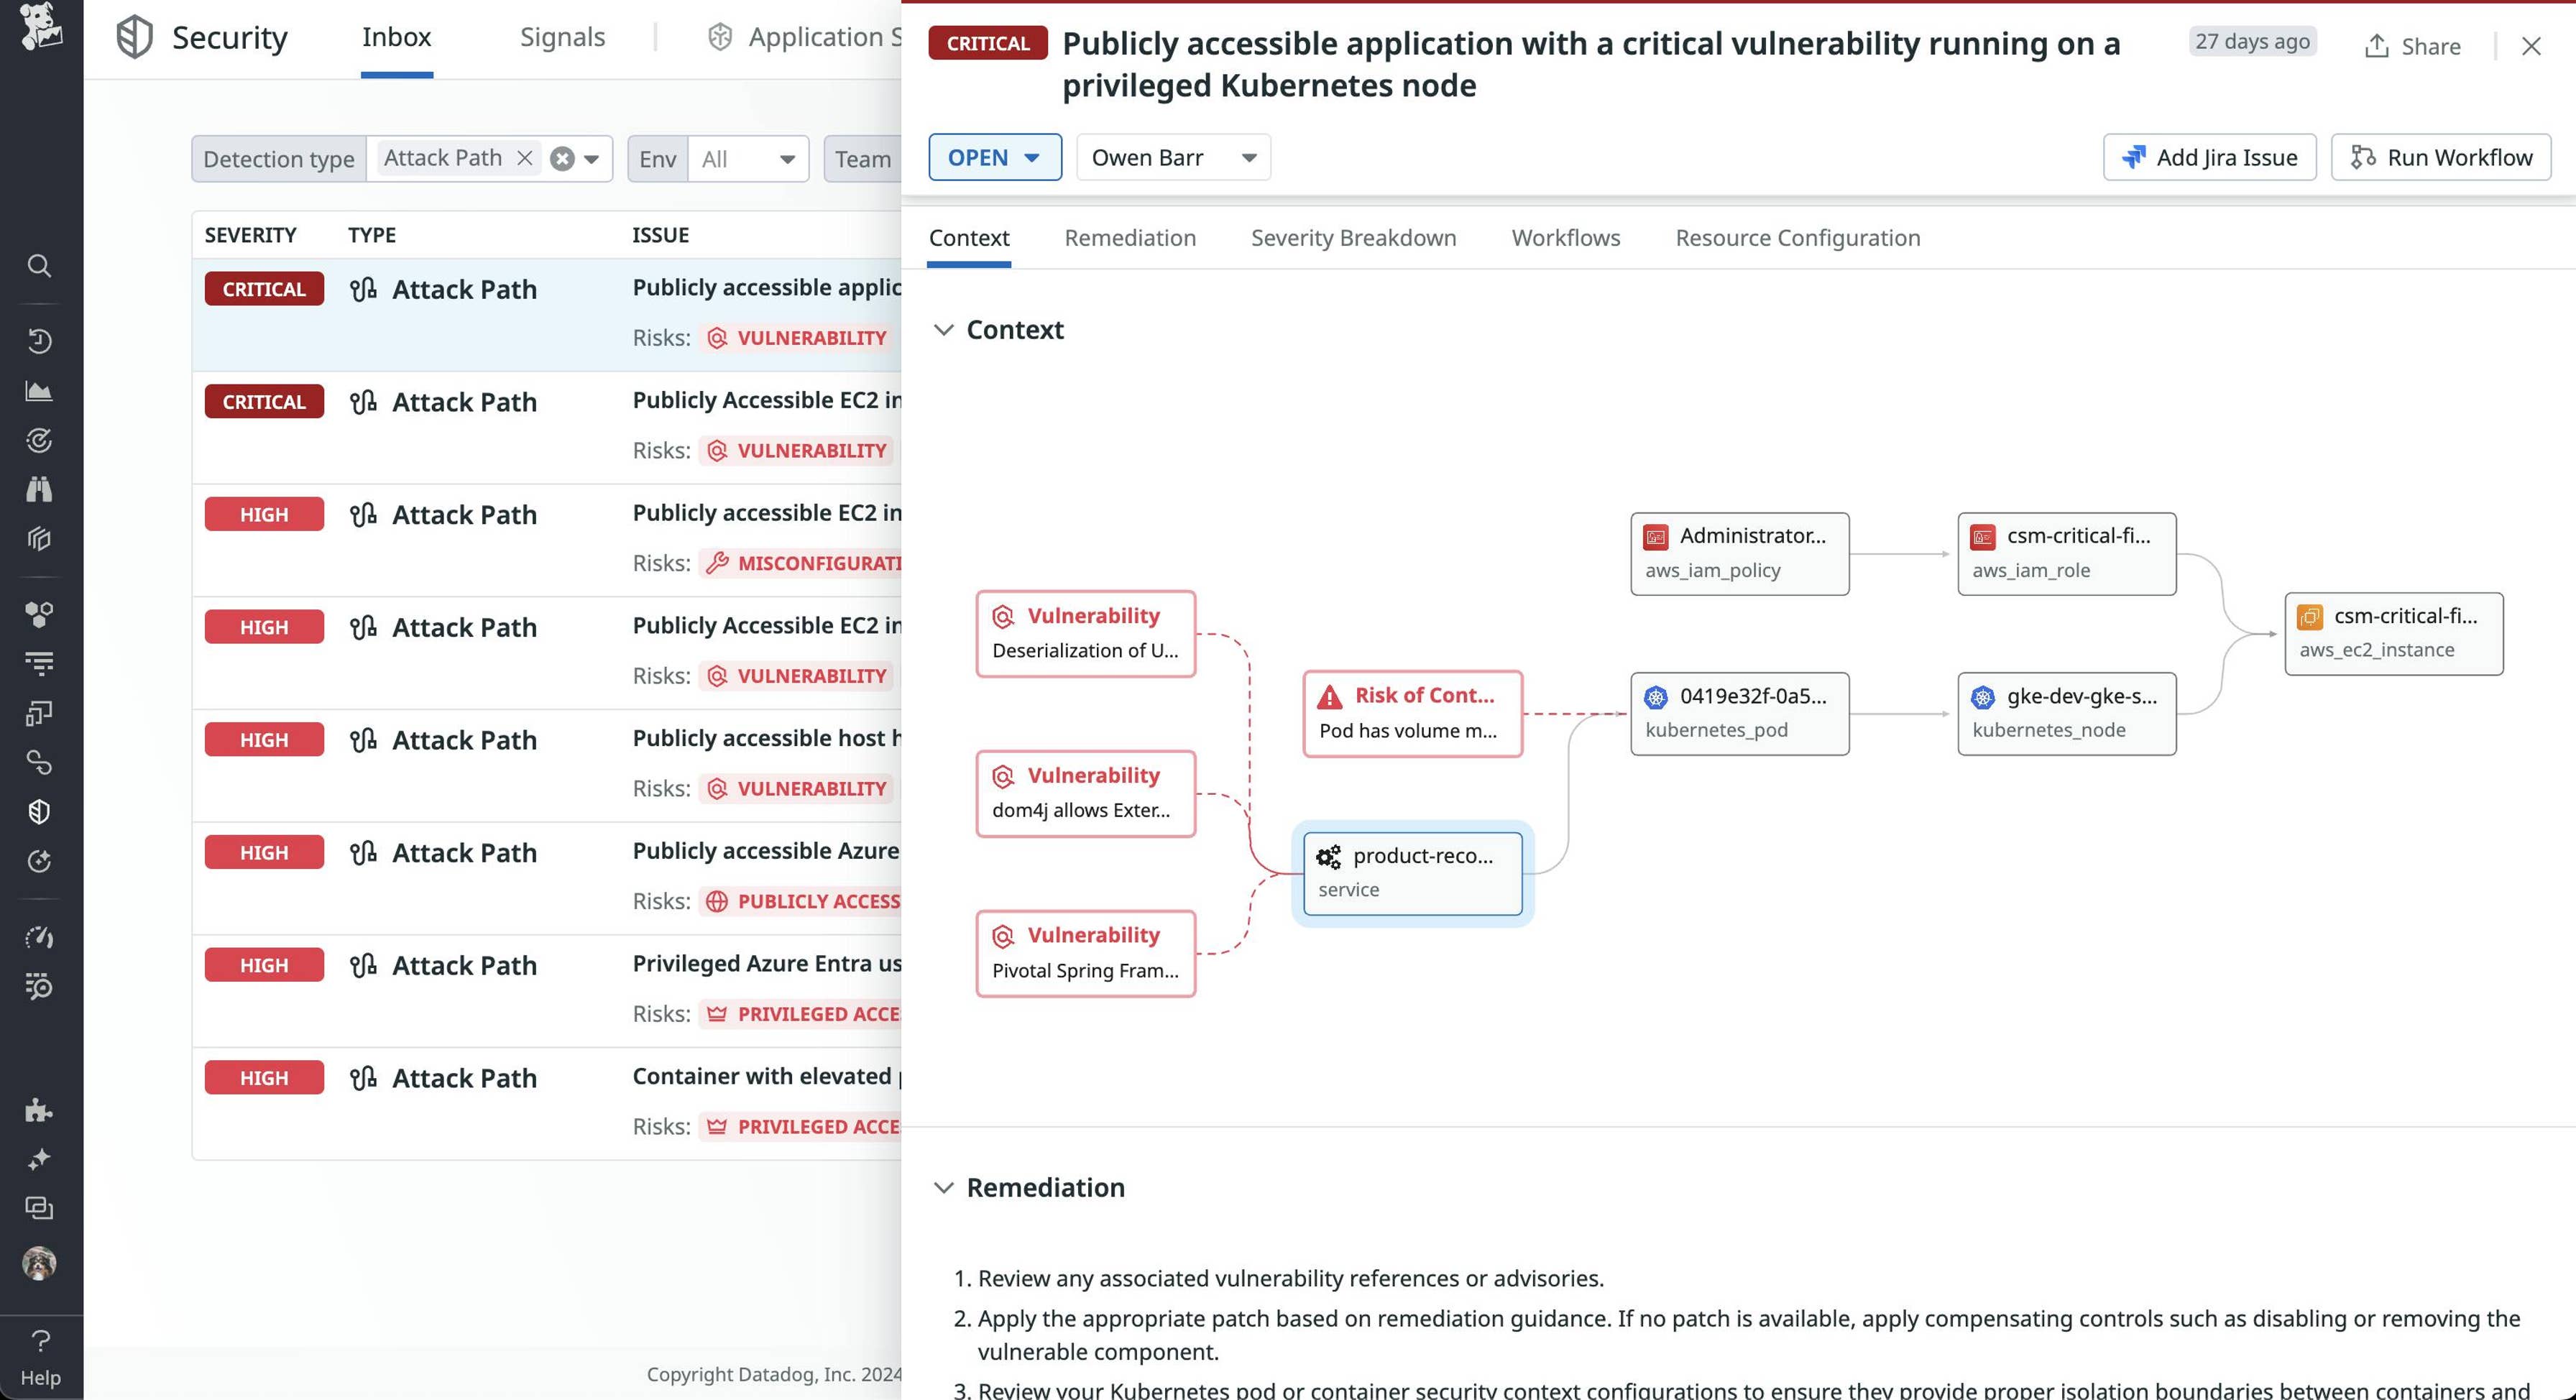
Task: Click the Dashboards chart icon in sidebar
Action: [39, 390]
